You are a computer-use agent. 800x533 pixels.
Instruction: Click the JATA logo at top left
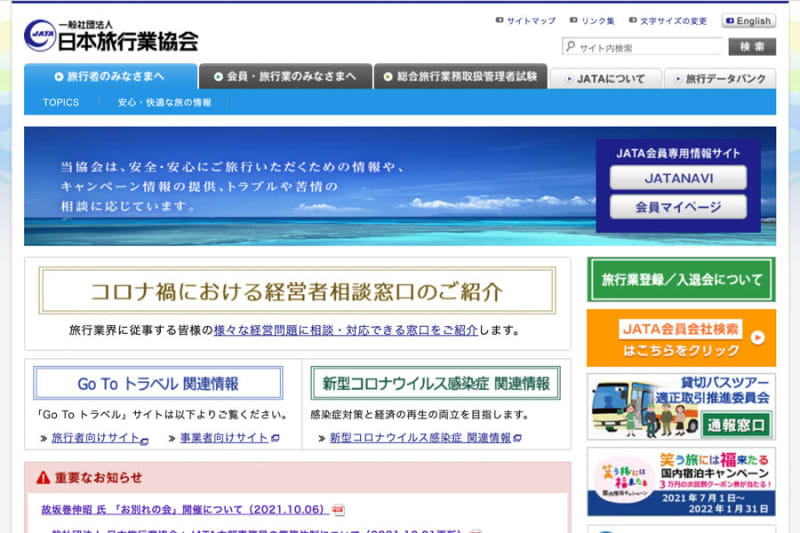pos(111,36)
